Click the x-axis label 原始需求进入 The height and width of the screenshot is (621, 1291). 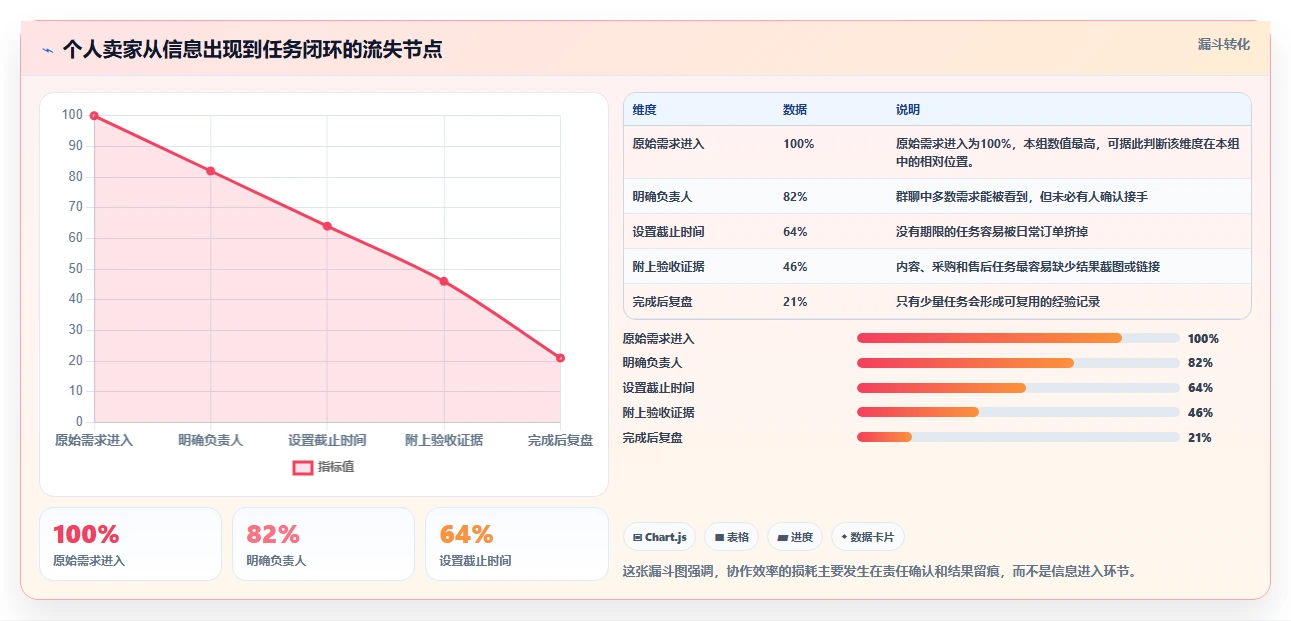[94, 440]
